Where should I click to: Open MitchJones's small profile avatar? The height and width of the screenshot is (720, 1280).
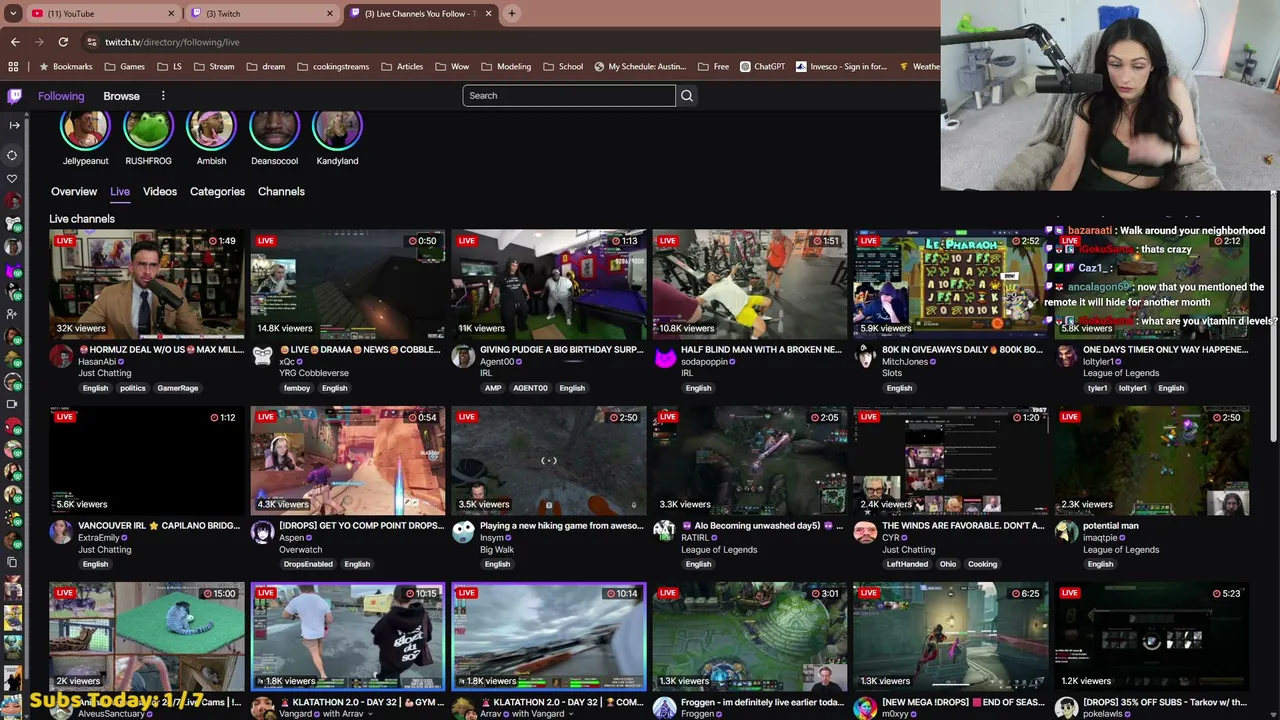tap(865, 358)
